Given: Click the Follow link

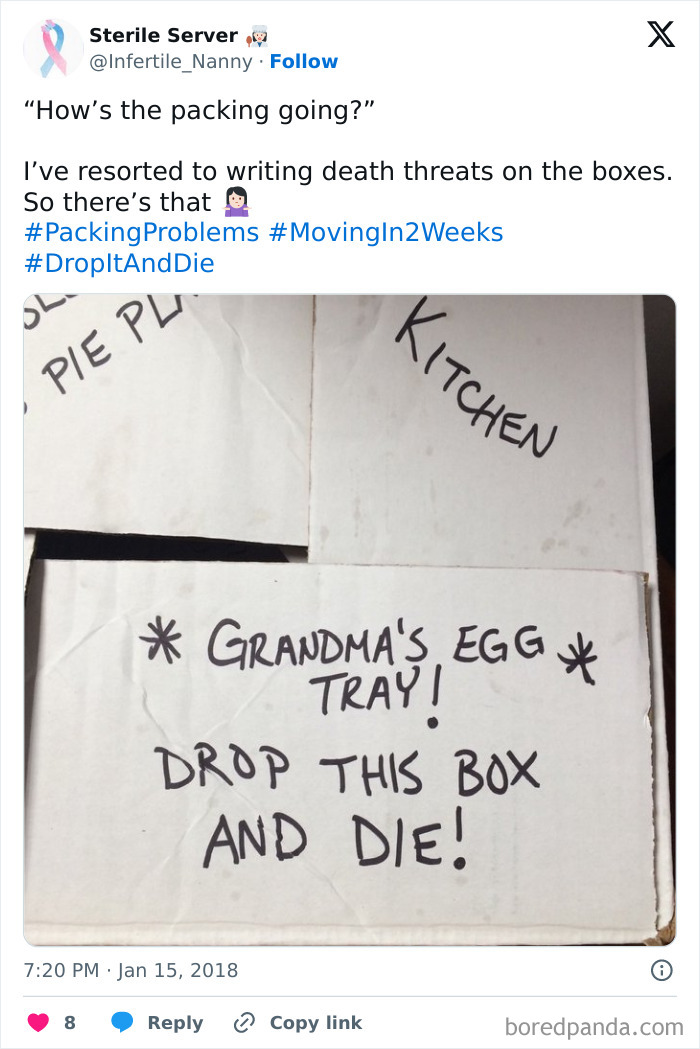Looking at the screenshot, I should [305, 61].
